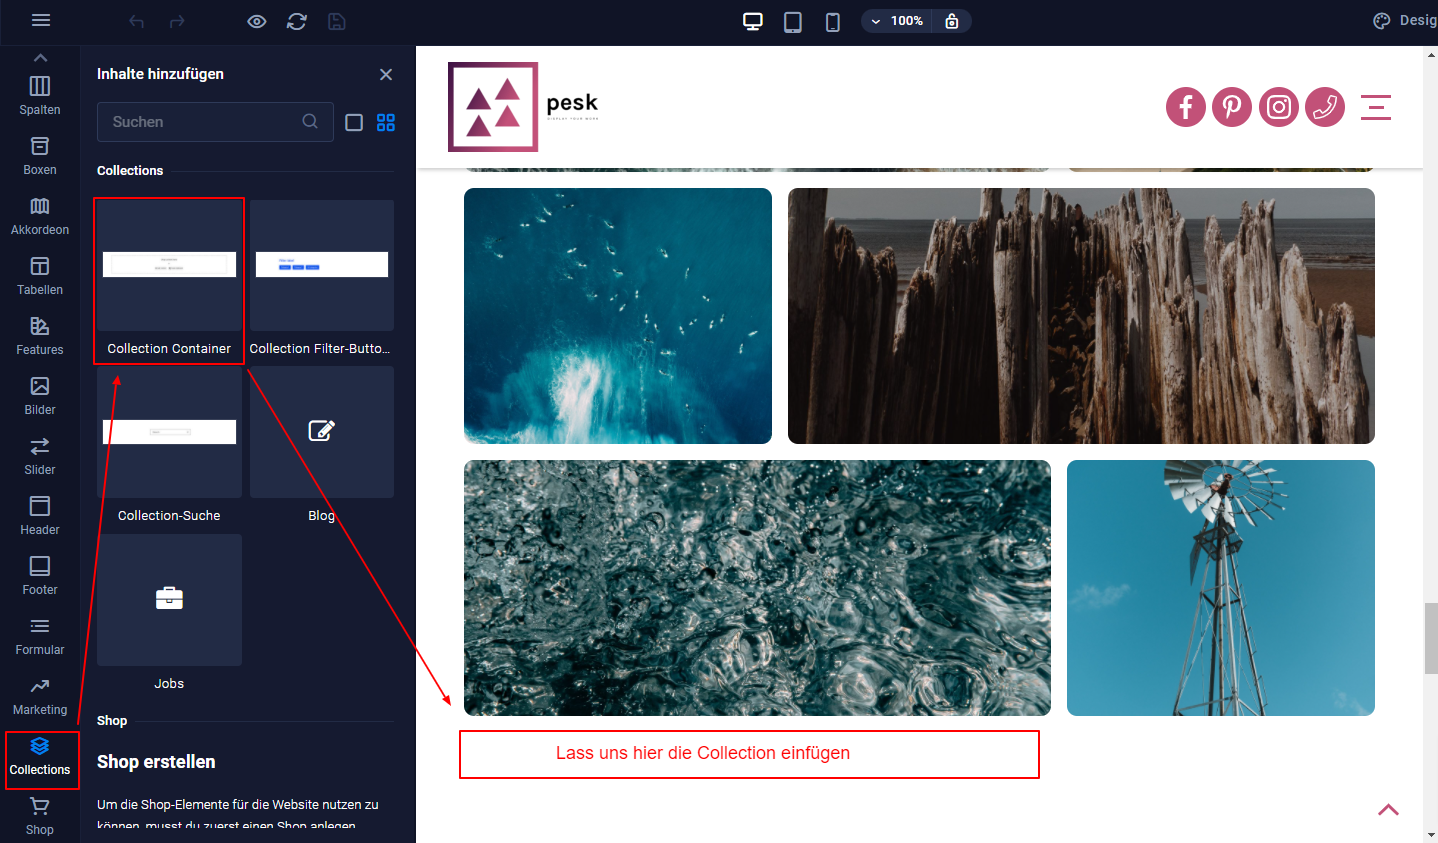Screen dimensions: 1438x843
Task: Open the Shop category in sidebar
Action: click(40, 816)
